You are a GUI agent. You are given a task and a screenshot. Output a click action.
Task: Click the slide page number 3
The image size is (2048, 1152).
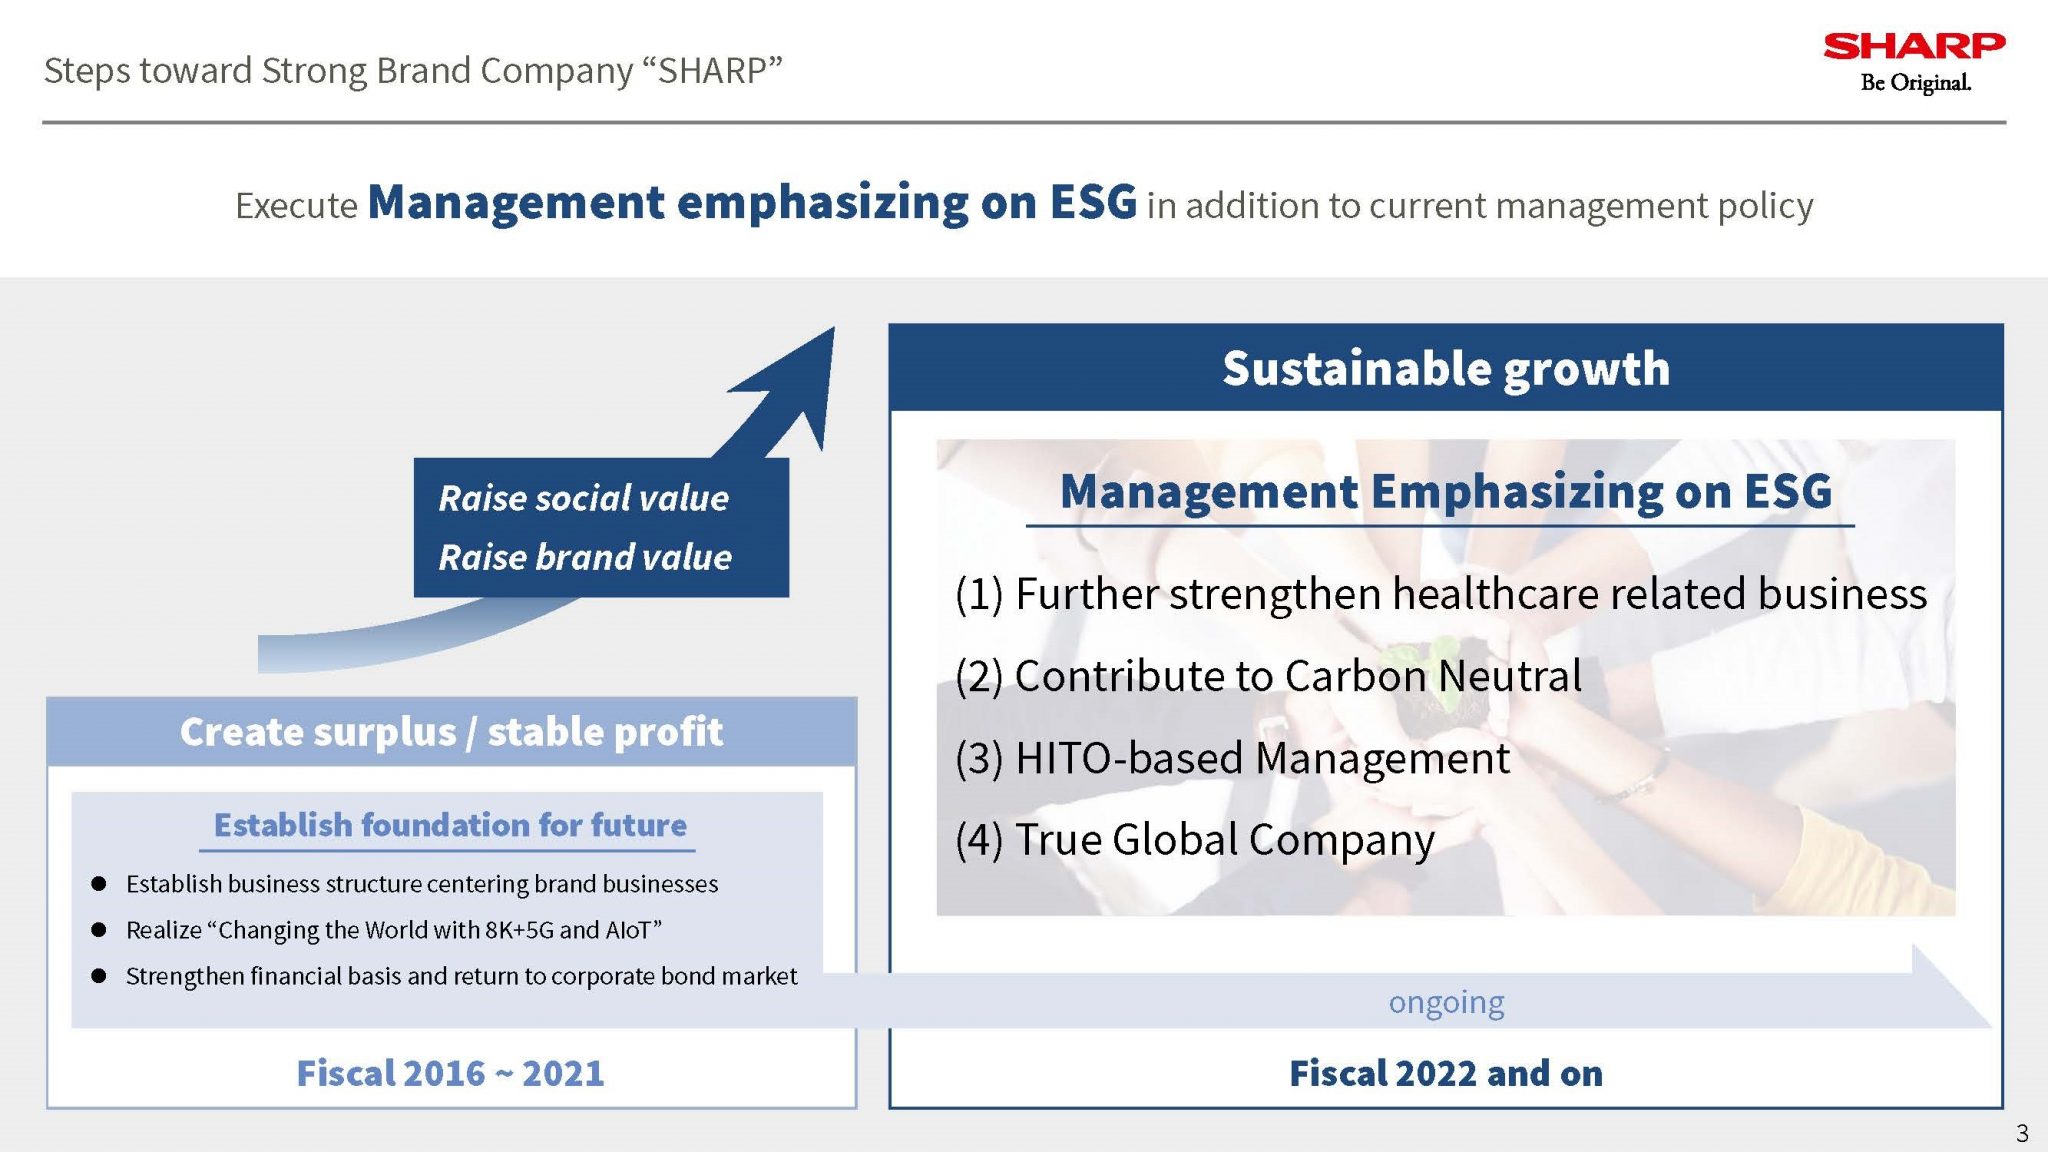click(x=2022, y=1133)
